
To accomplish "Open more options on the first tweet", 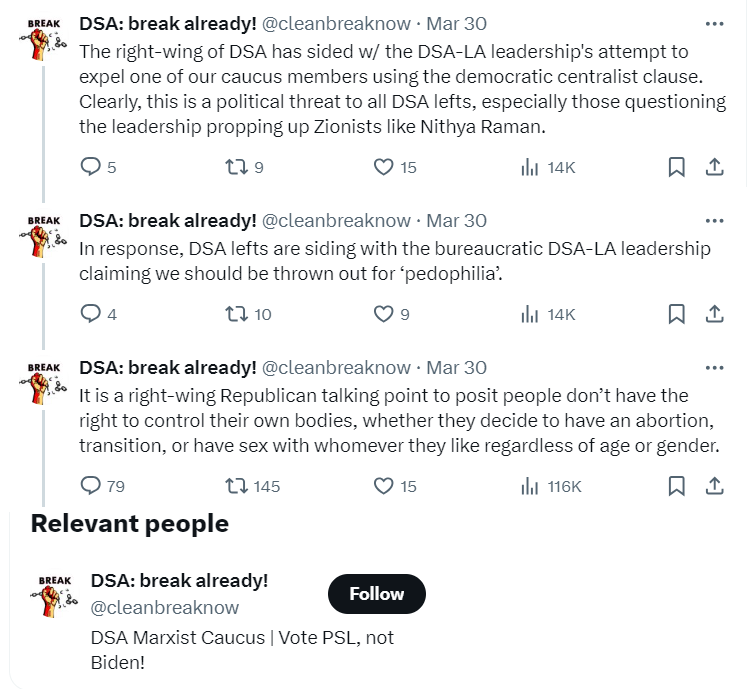I will coord(714,23).
